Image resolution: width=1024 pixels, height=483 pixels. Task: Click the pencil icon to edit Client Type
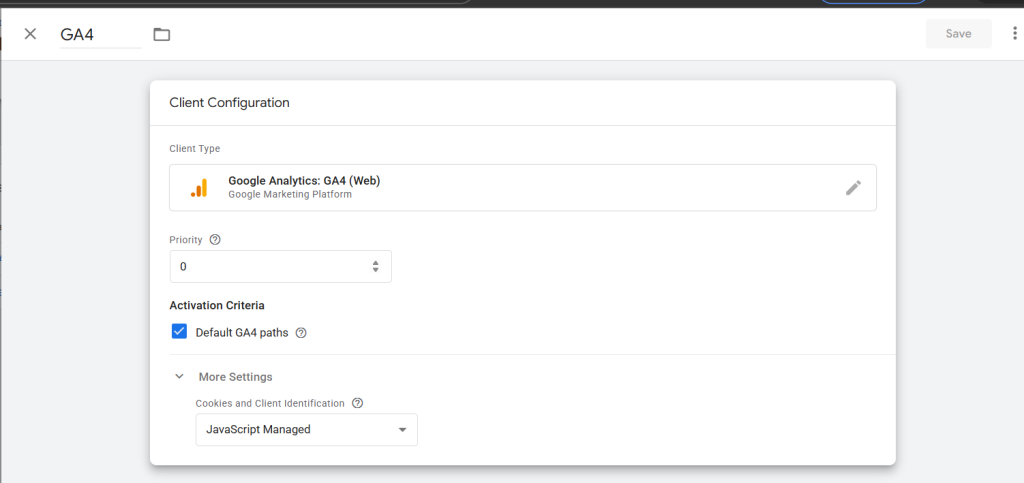click(x=853, y=188)
